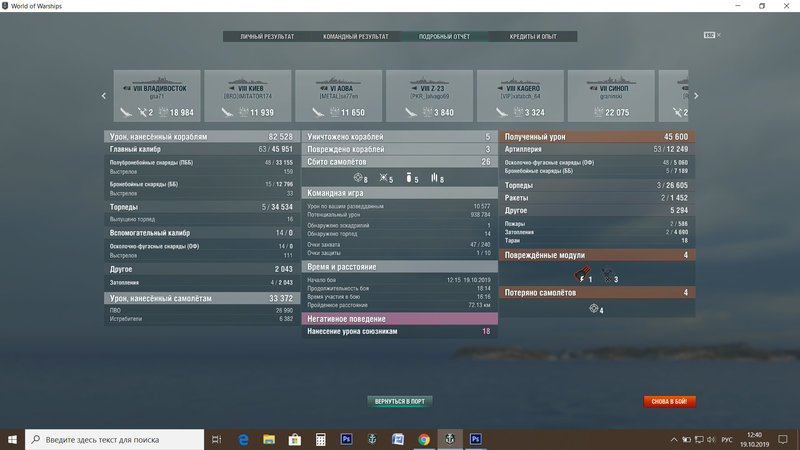
Task: Click the Ракеты received damage row
Action: tap(597, 198)
